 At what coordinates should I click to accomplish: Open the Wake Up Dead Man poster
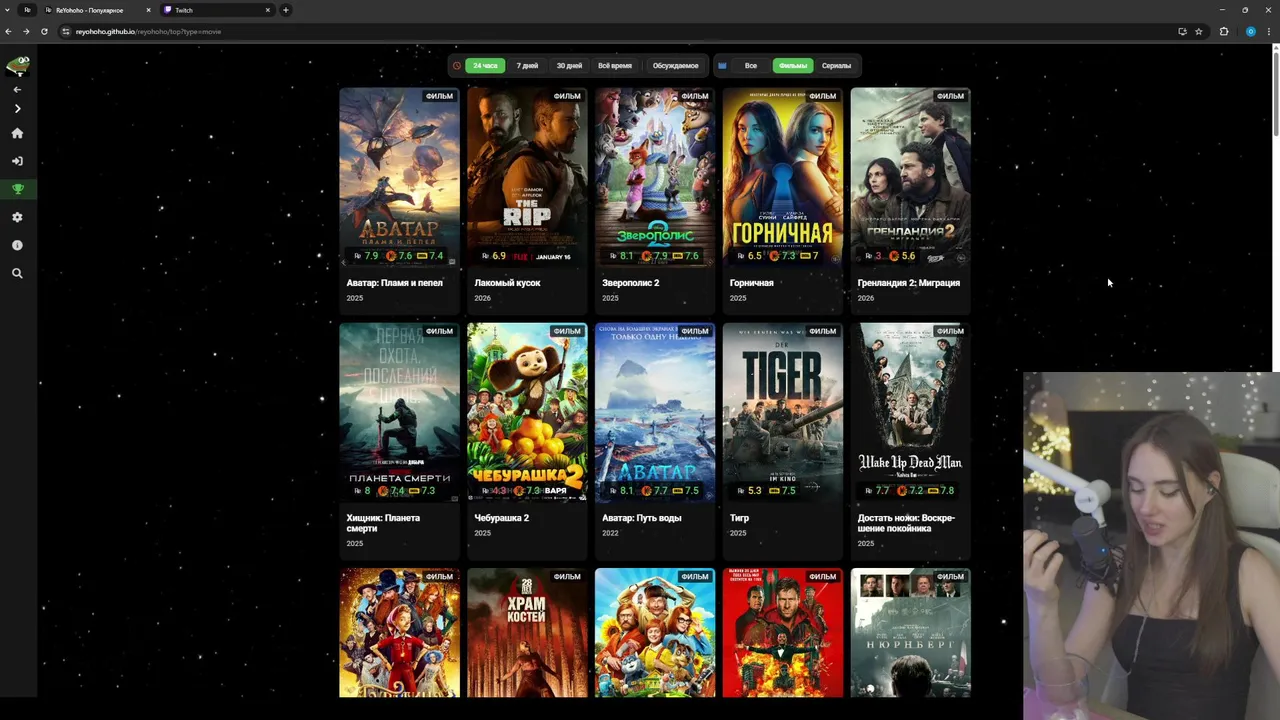coord(911,412)
